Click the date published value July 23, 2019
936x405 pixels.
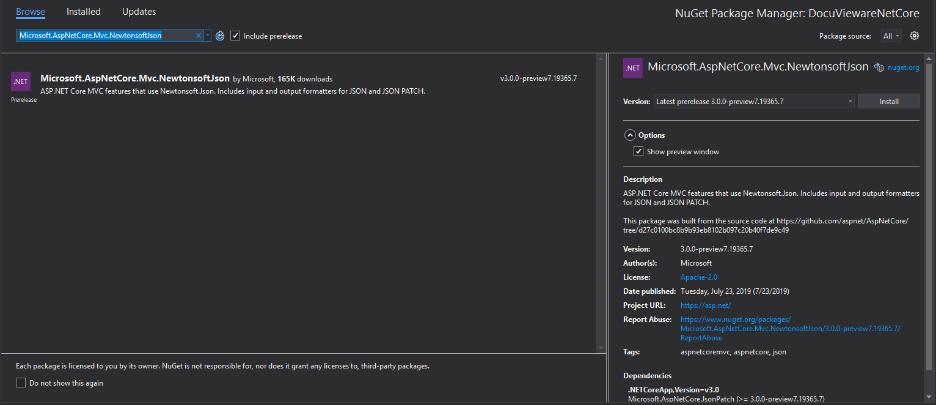[x=735, y=292]
